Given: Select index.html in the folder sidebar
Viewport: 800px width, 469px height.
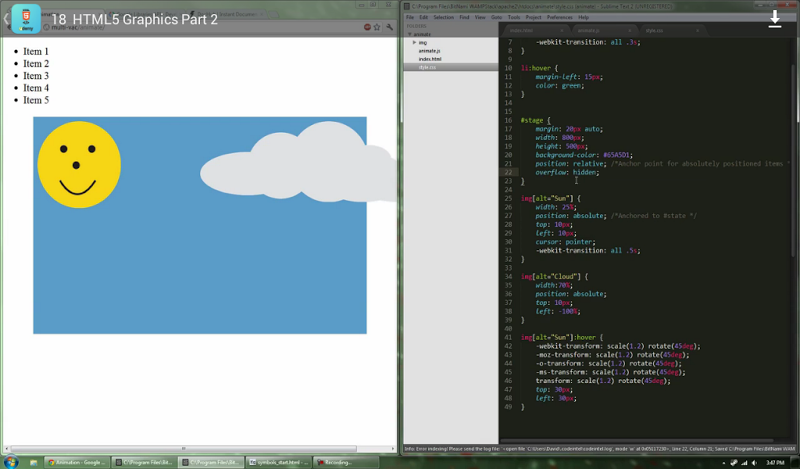Looking at the screenshot, I should click(x=428, y=59).
